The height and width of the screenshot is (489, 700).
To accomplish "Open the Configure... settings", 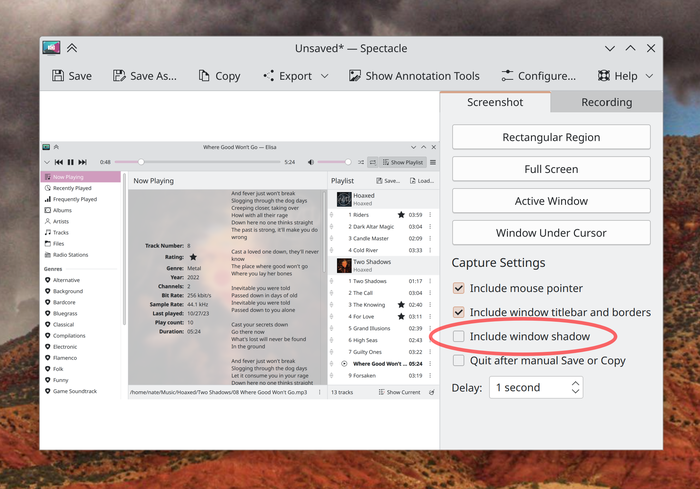I will pyautogui.click(x=538, y=76).
